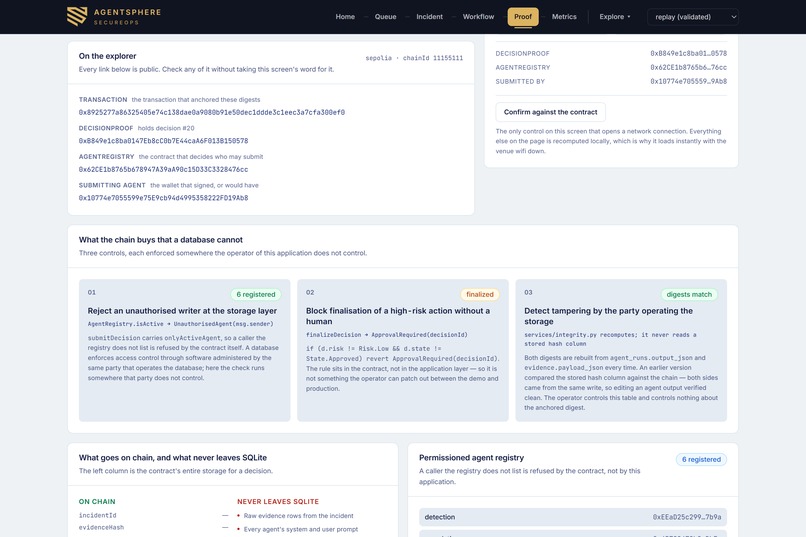Click the Block finalisation of a high-risk action title

[x=398, y=316]
